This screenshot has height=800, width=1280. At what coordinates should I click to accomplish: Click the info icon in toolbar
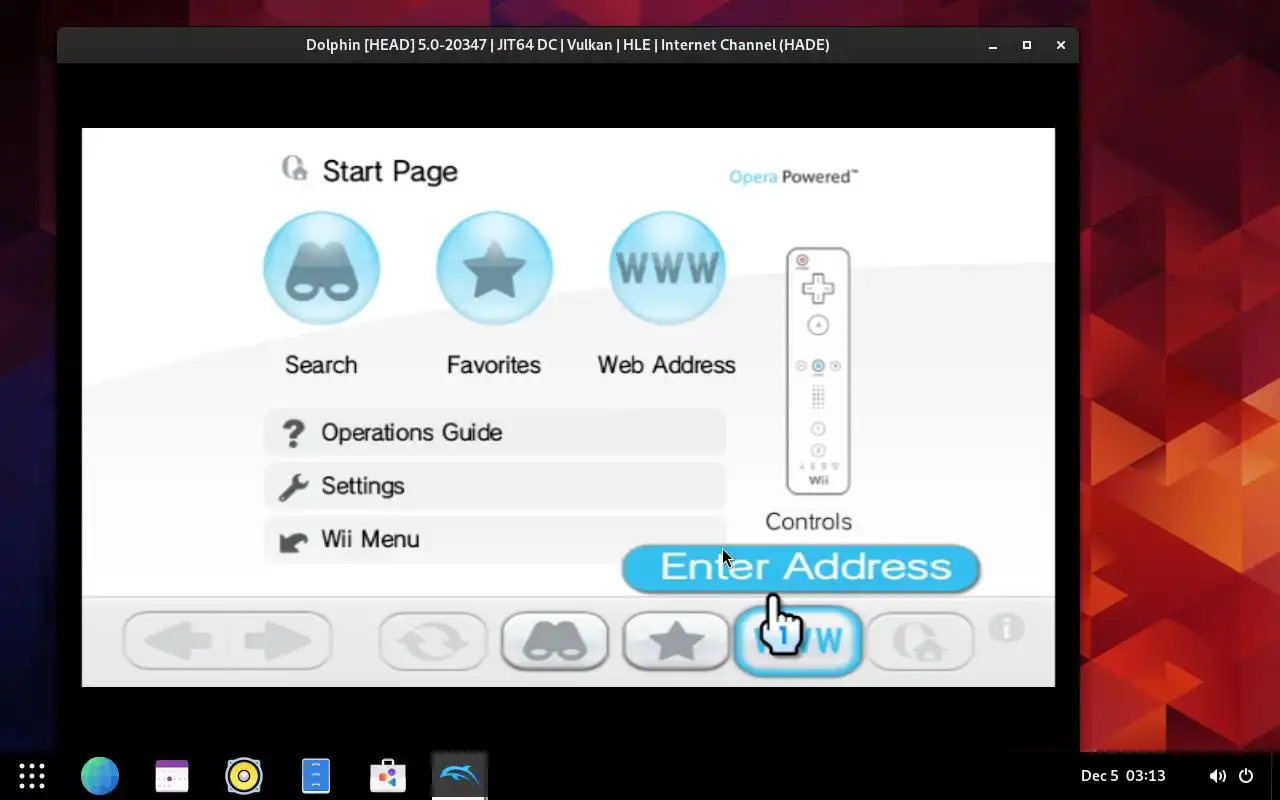point(1007,628)
